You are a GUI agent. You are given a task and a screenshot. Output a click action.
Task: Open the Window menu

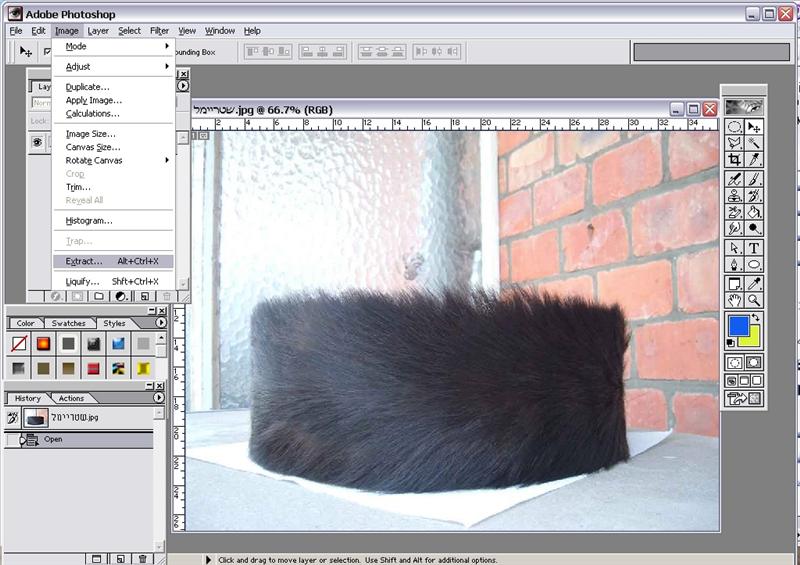(220, 31)
